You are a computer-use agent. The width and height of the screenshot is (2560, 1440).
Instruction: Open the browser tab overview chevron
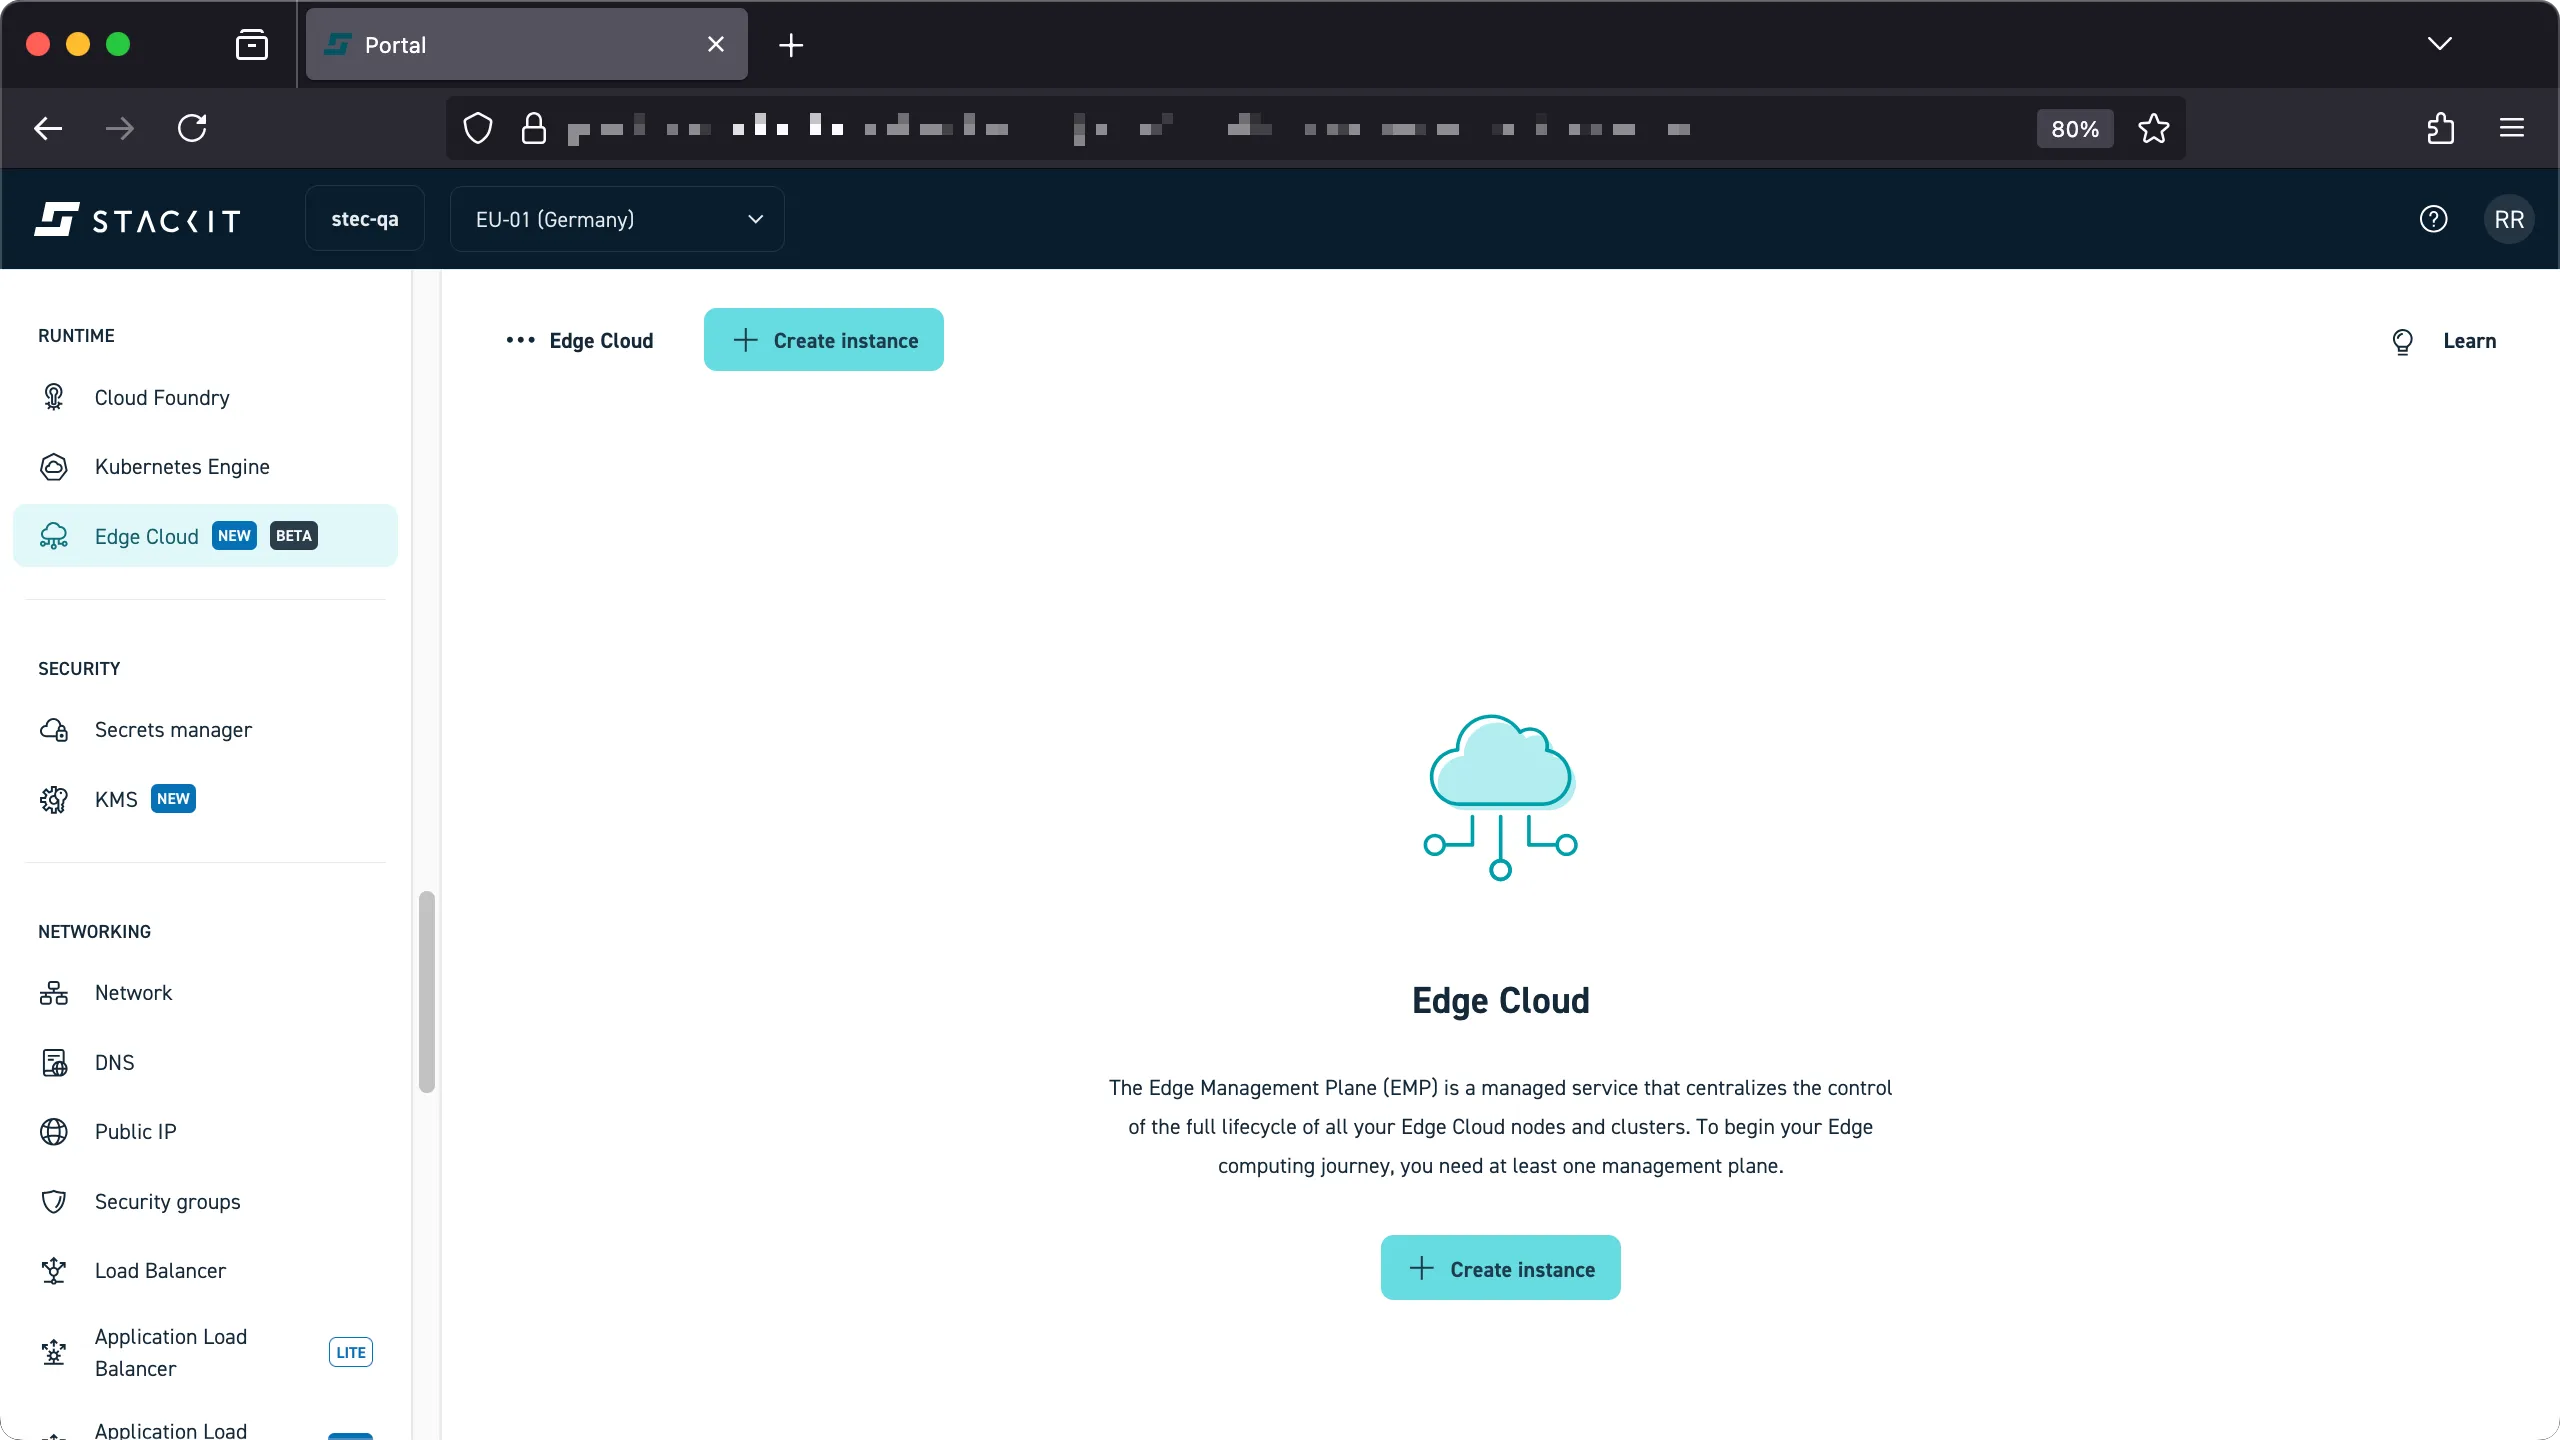pyautogui.click(x=2440, y=44)
